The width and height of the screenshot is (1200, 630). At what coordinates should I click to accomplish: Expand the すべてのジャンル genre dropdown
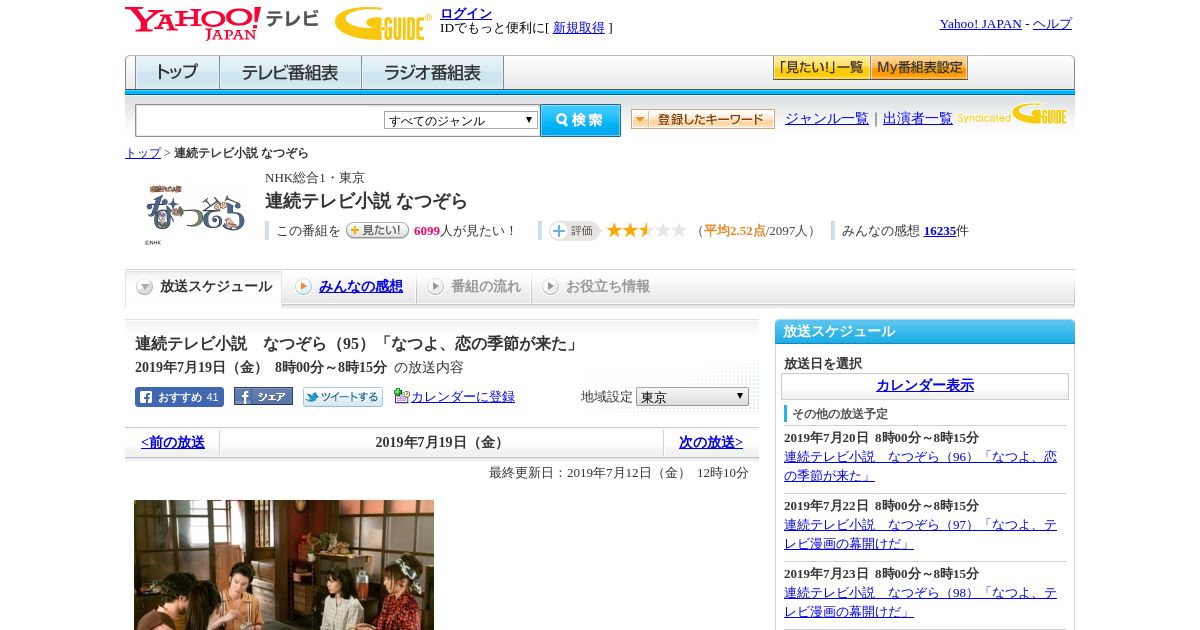click(461, 120)
